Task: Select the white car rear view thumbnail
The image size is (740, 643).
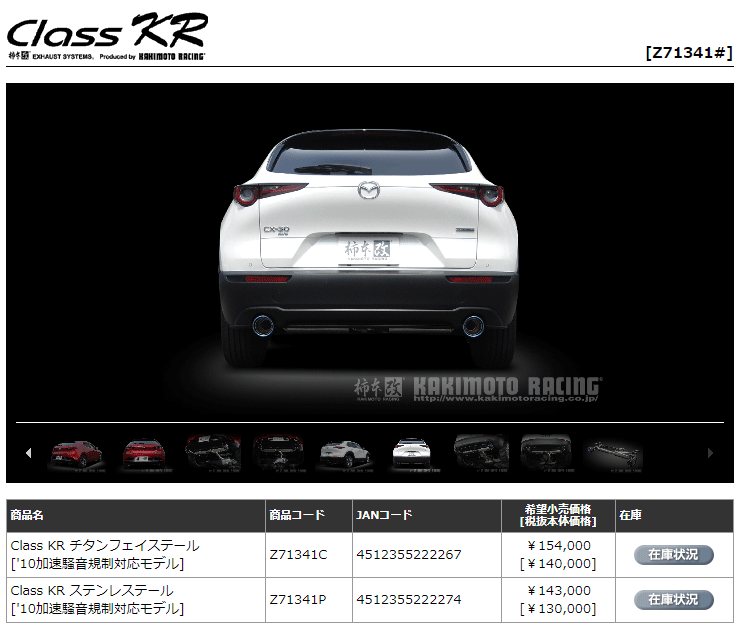Action: click(x=411, y=453)
